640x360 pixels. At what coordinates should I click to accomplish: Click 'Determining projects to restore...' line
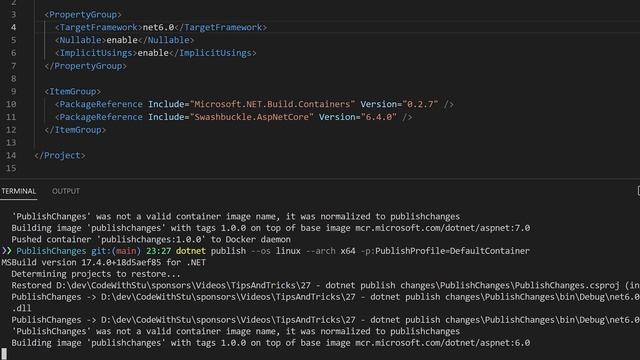coord(96,274)
